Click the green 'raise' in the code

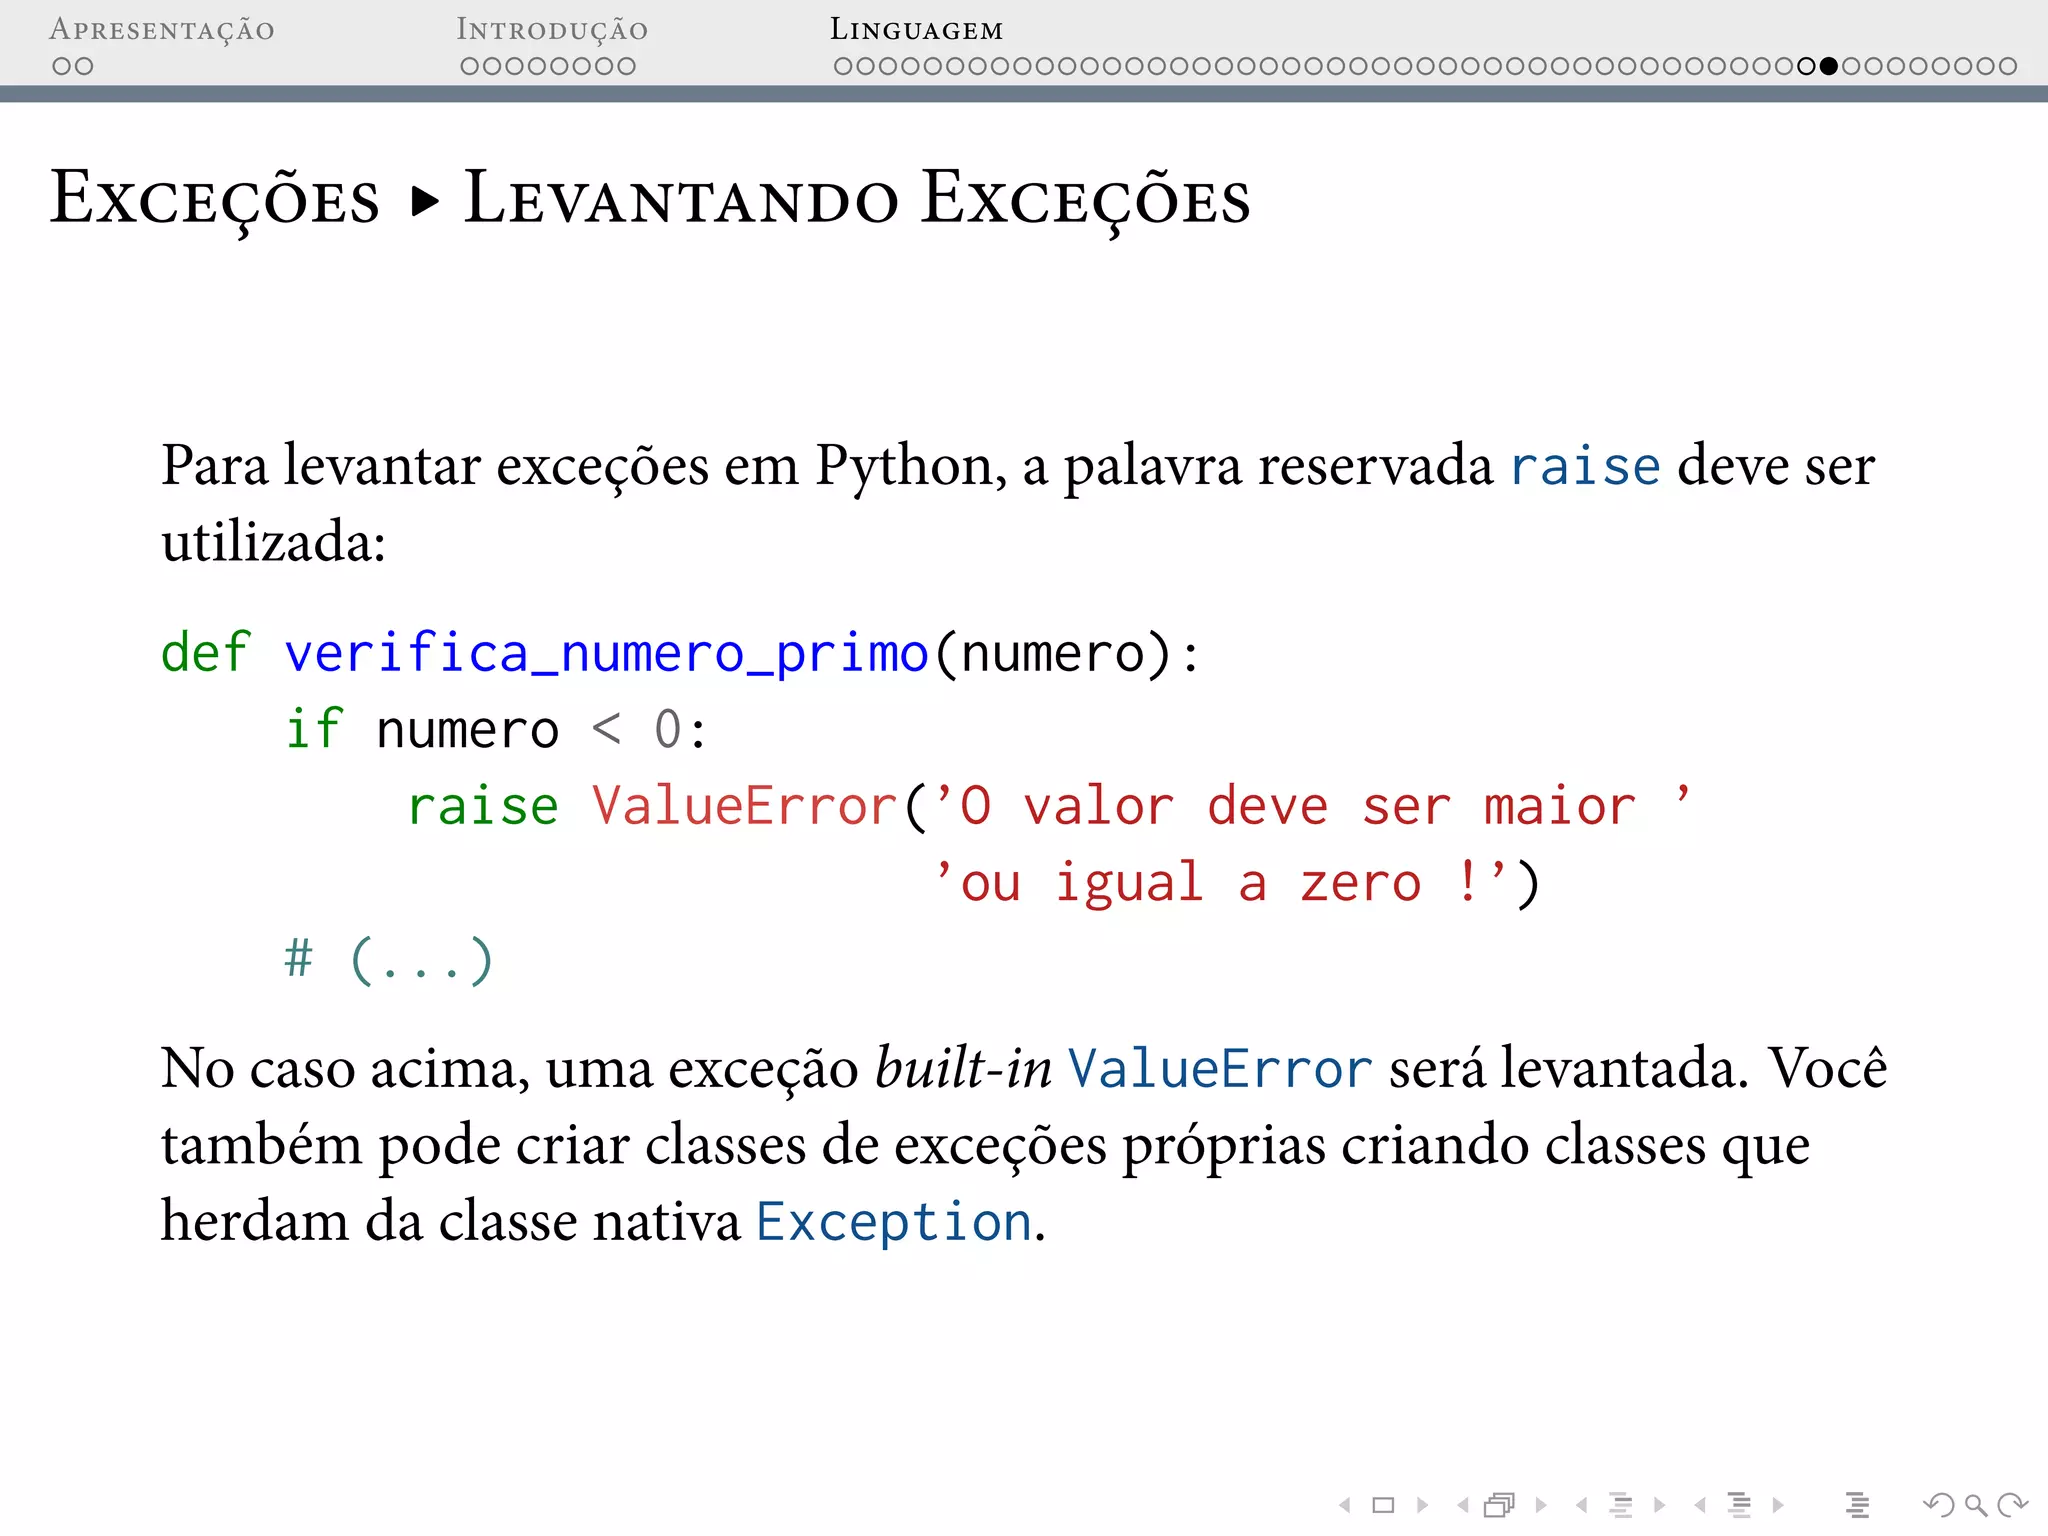pyautogui.click(x=483, y=806)
